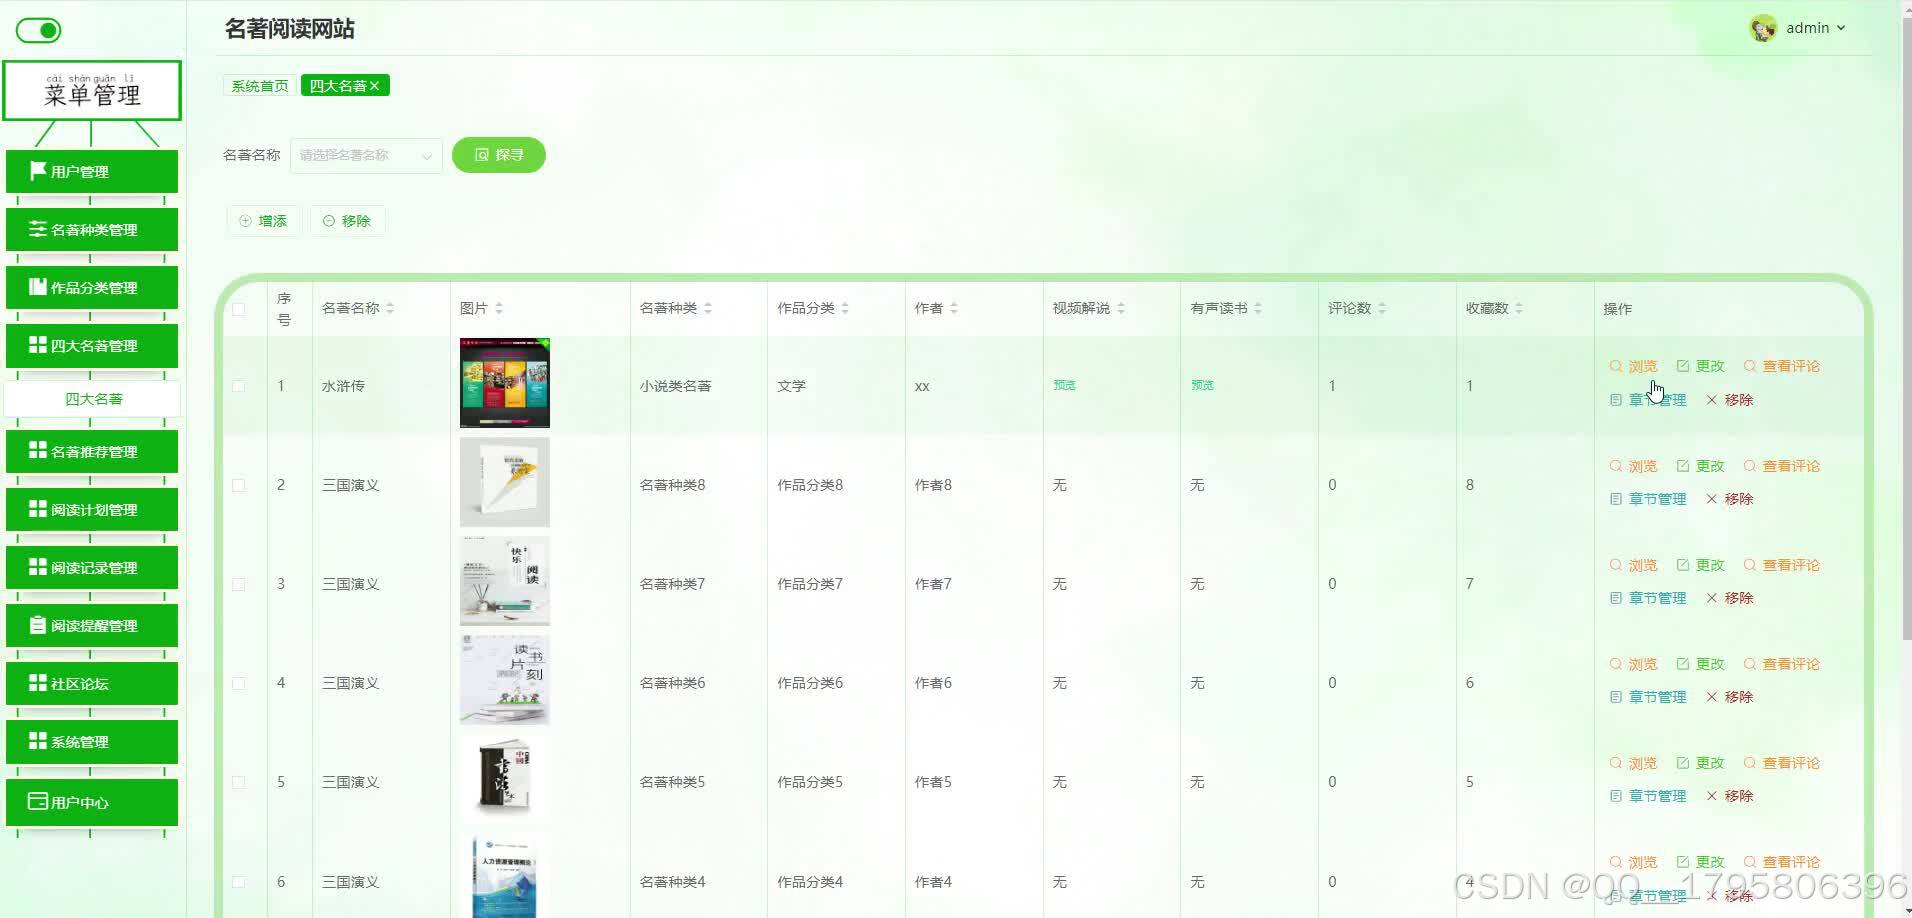Click 预览 under 视频解说 for 水浒传
Image resolution: width=1912 pixels, height=918 pixels.
[x=1064, y=385]
